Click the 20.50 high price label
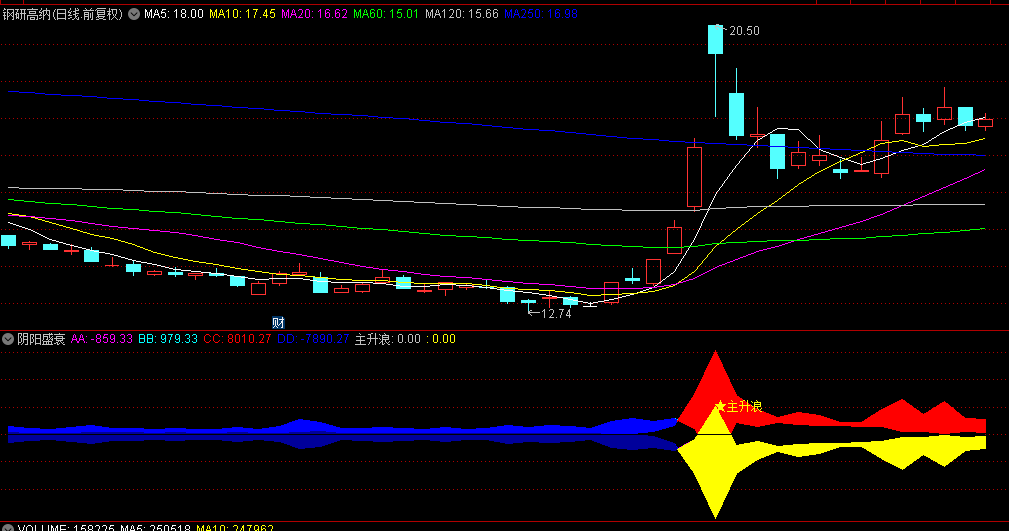The image size is (1009, 531). coord(744,31)
